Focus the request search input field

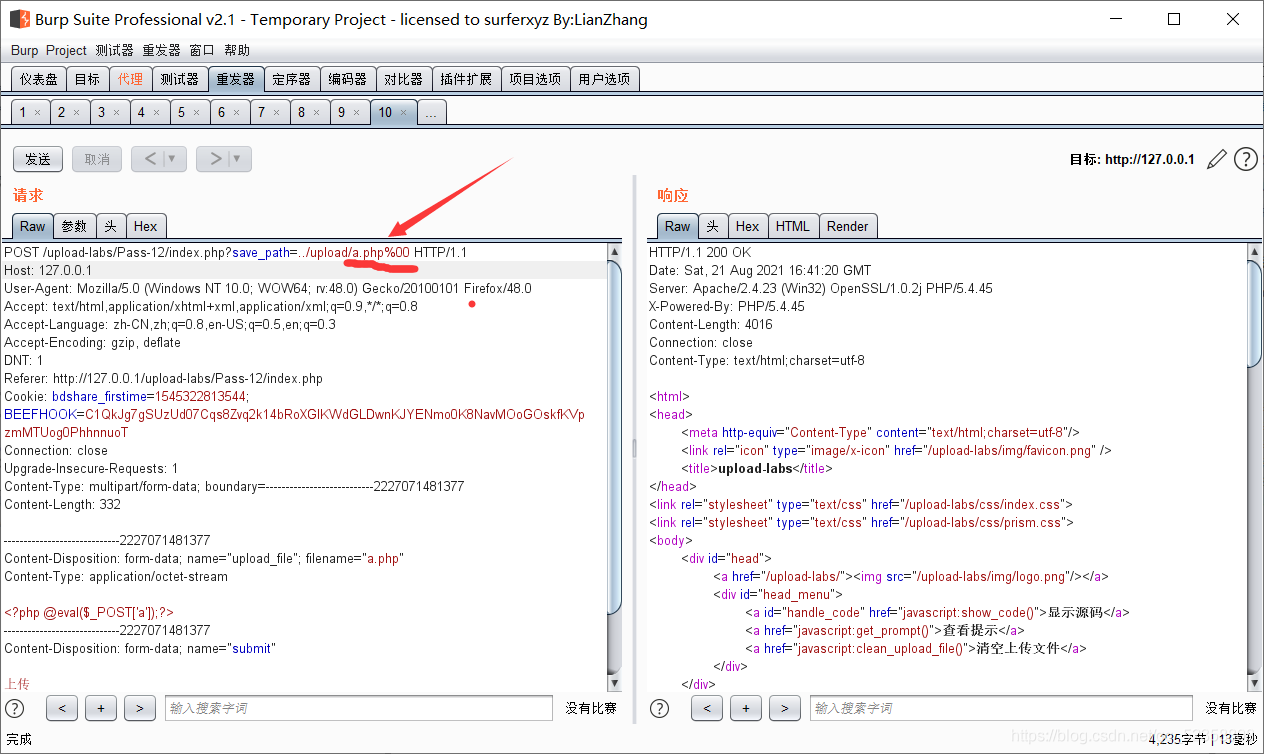point(358,708)
